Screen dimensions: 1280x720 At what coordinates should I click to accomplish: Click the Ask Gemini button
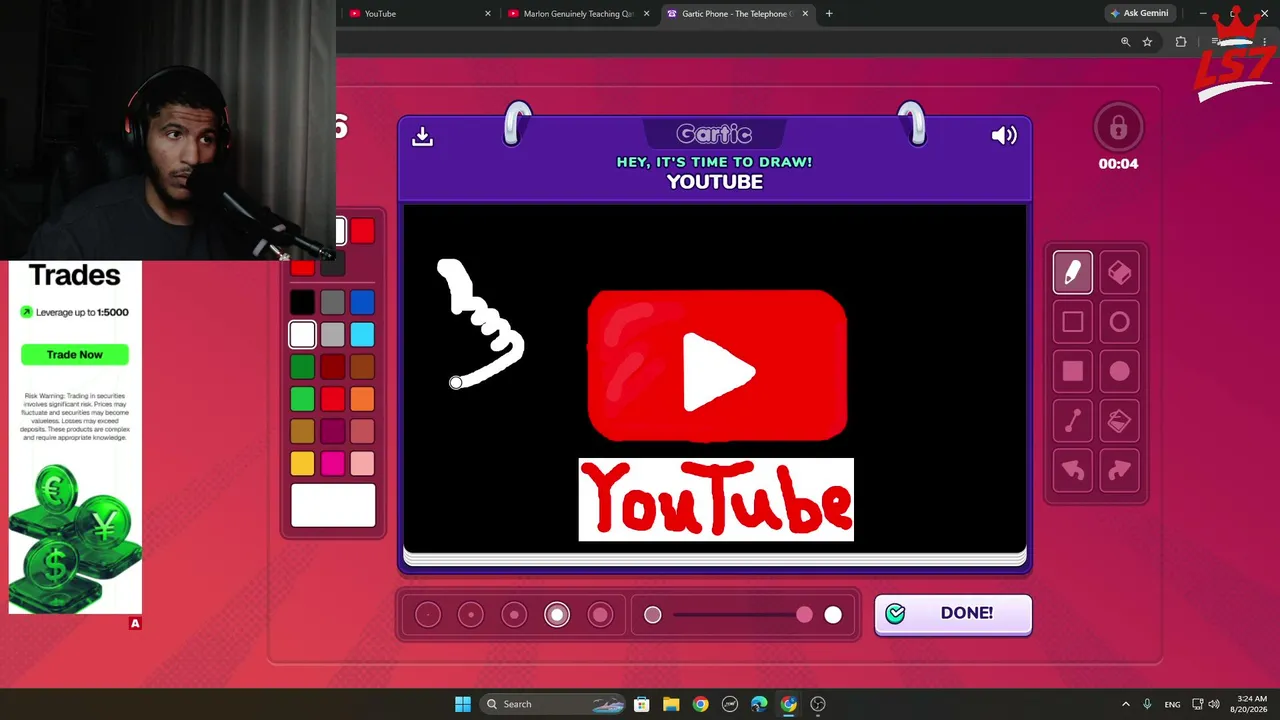1139,13
